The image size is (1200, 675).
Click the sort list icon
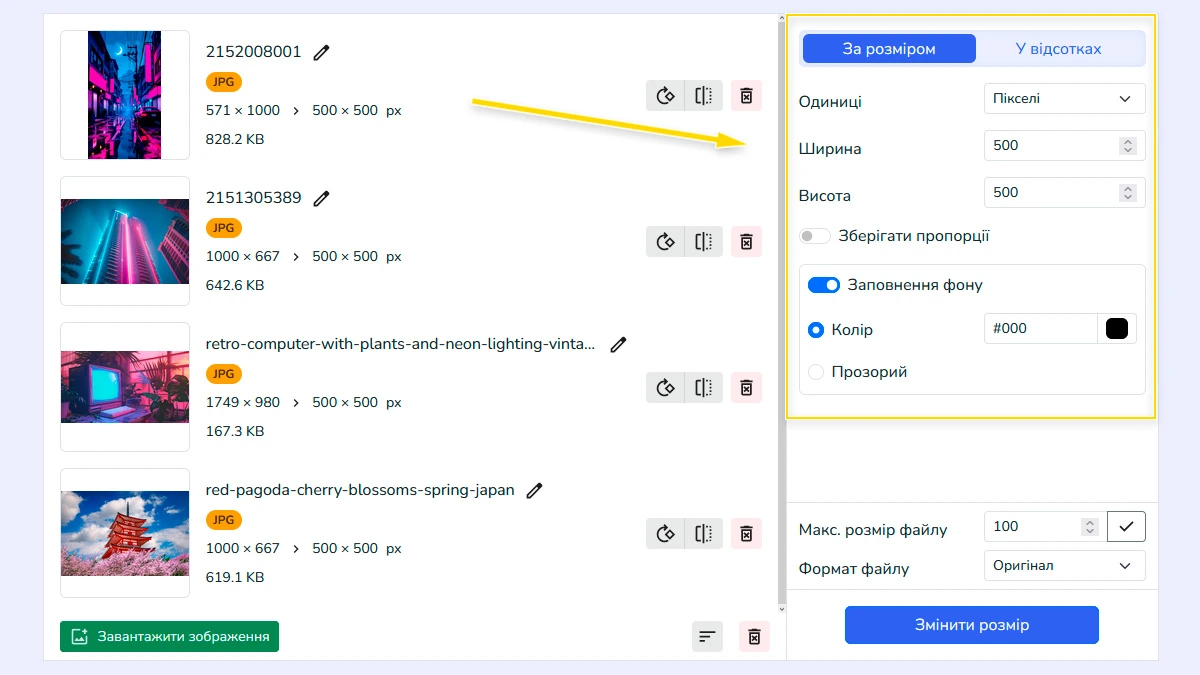(x=707, y=637)
